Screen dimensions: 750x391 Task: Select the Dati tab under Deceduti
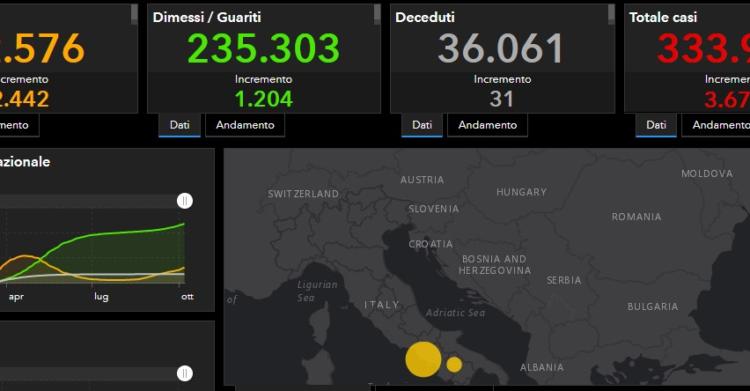point(422,125)
